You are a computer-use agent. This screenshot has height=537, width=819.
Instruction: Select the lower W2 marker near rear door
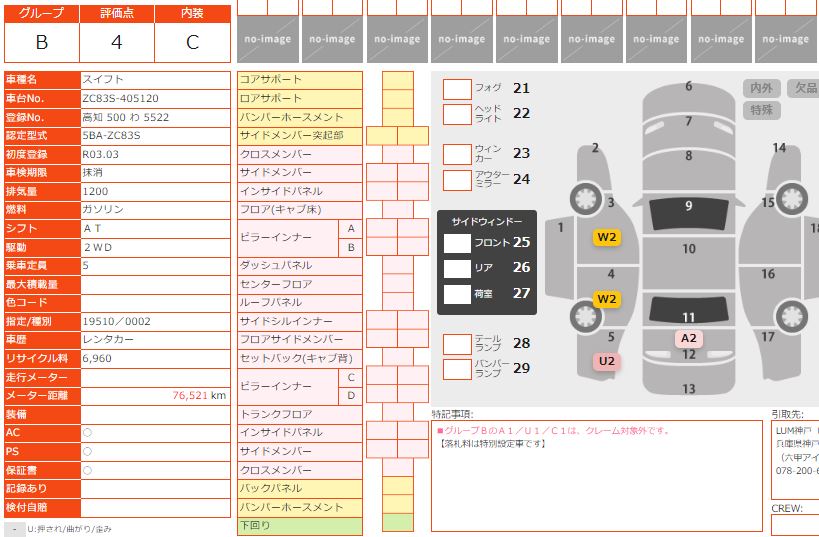[x=607, y=299]
